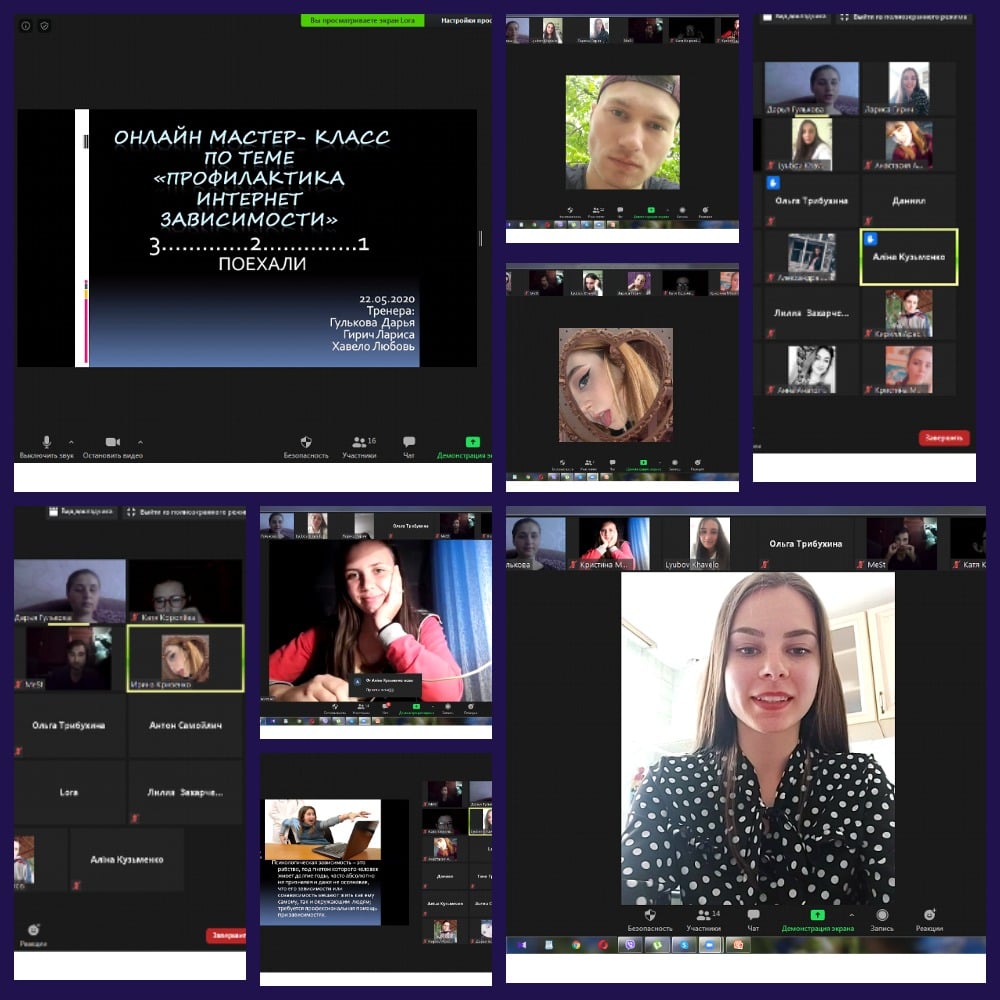The width and height of the screenshot is (1000, 1000).
Task: Expand the arrow next to Демонстрация экрана
Action: click(x=852, y=914)
